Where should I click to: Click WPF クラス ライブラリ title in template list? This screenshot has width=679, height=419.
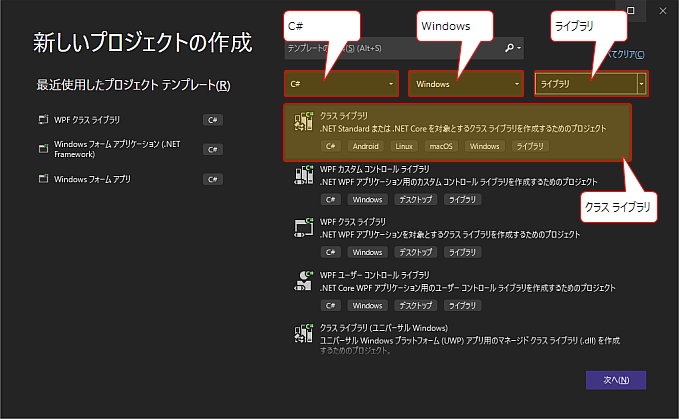(352, 222)
